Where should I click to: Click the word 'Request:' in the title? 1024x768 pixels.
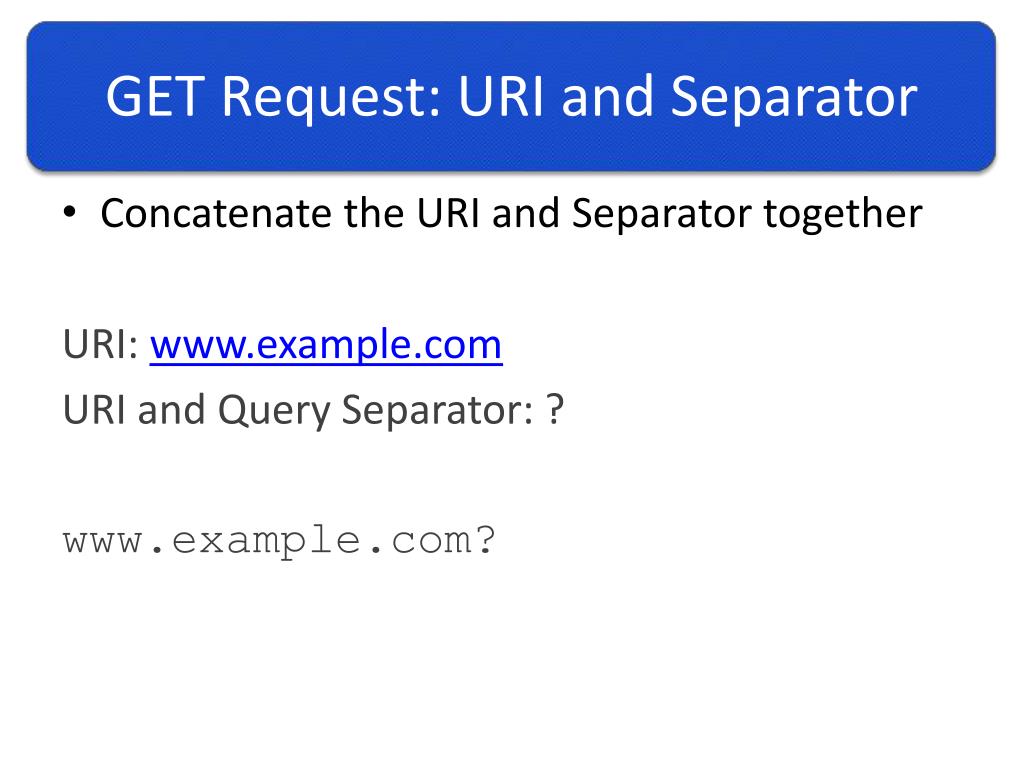click(332, 98)
